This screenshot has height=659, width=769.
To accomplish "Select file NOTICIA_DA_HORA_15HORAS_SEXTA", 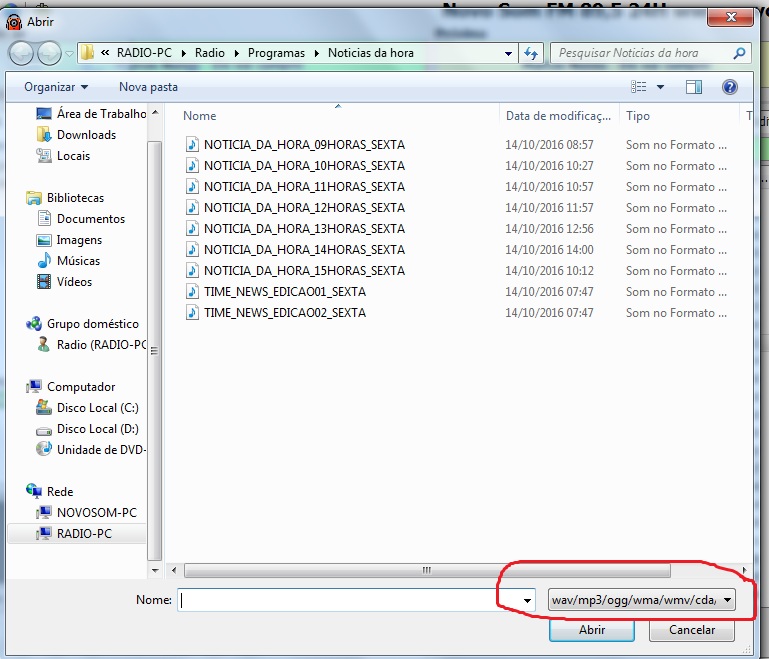I will (x=304, y=271).
